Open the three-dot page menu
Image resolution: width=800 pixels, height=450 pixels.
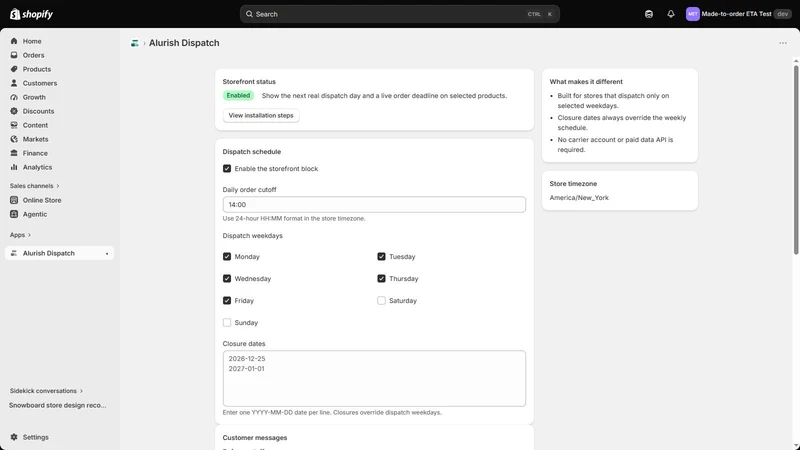[783, 43]
